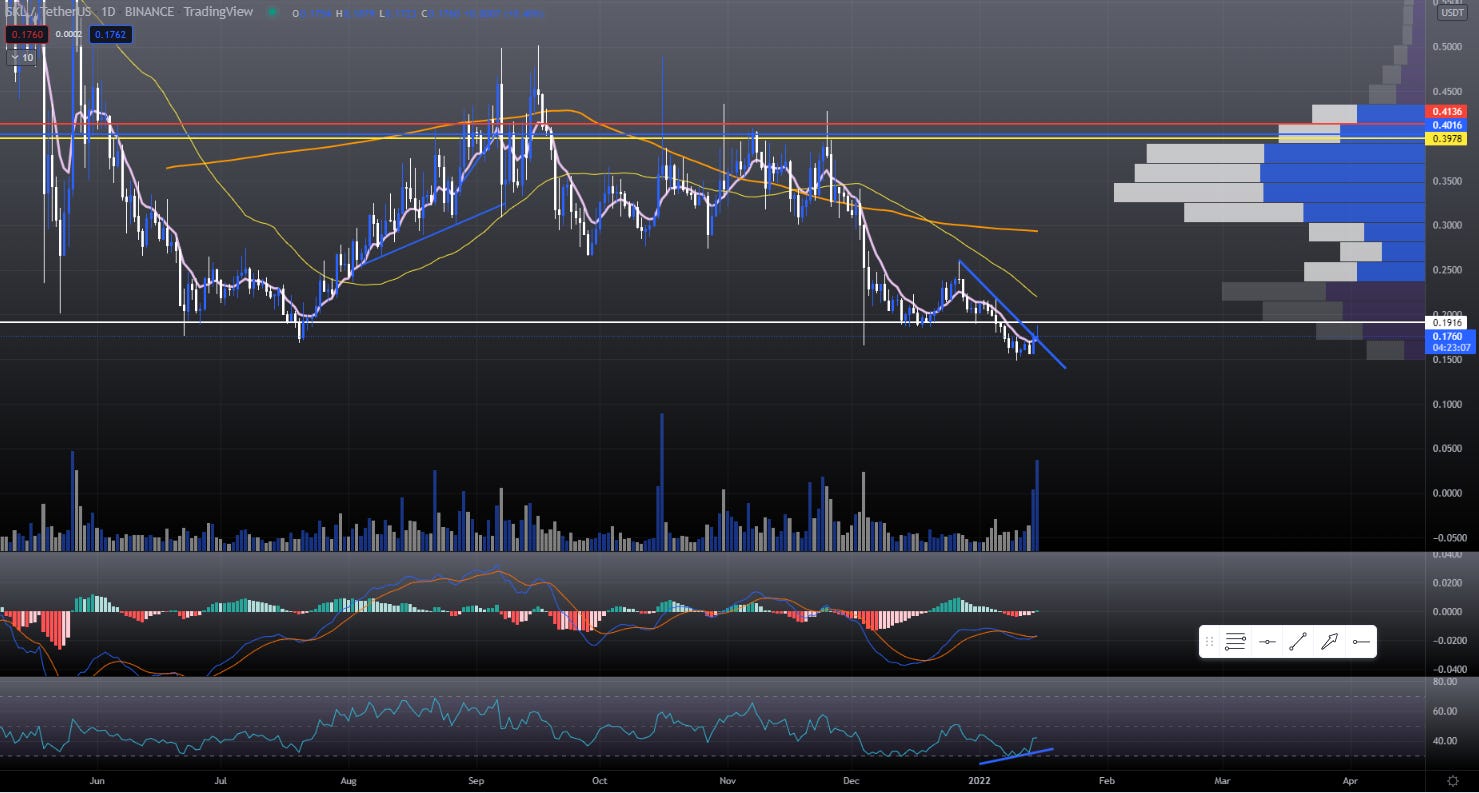1479x793 pixels.
Task: Open the USDT currency selector
Action: [x=1451, y=13]
